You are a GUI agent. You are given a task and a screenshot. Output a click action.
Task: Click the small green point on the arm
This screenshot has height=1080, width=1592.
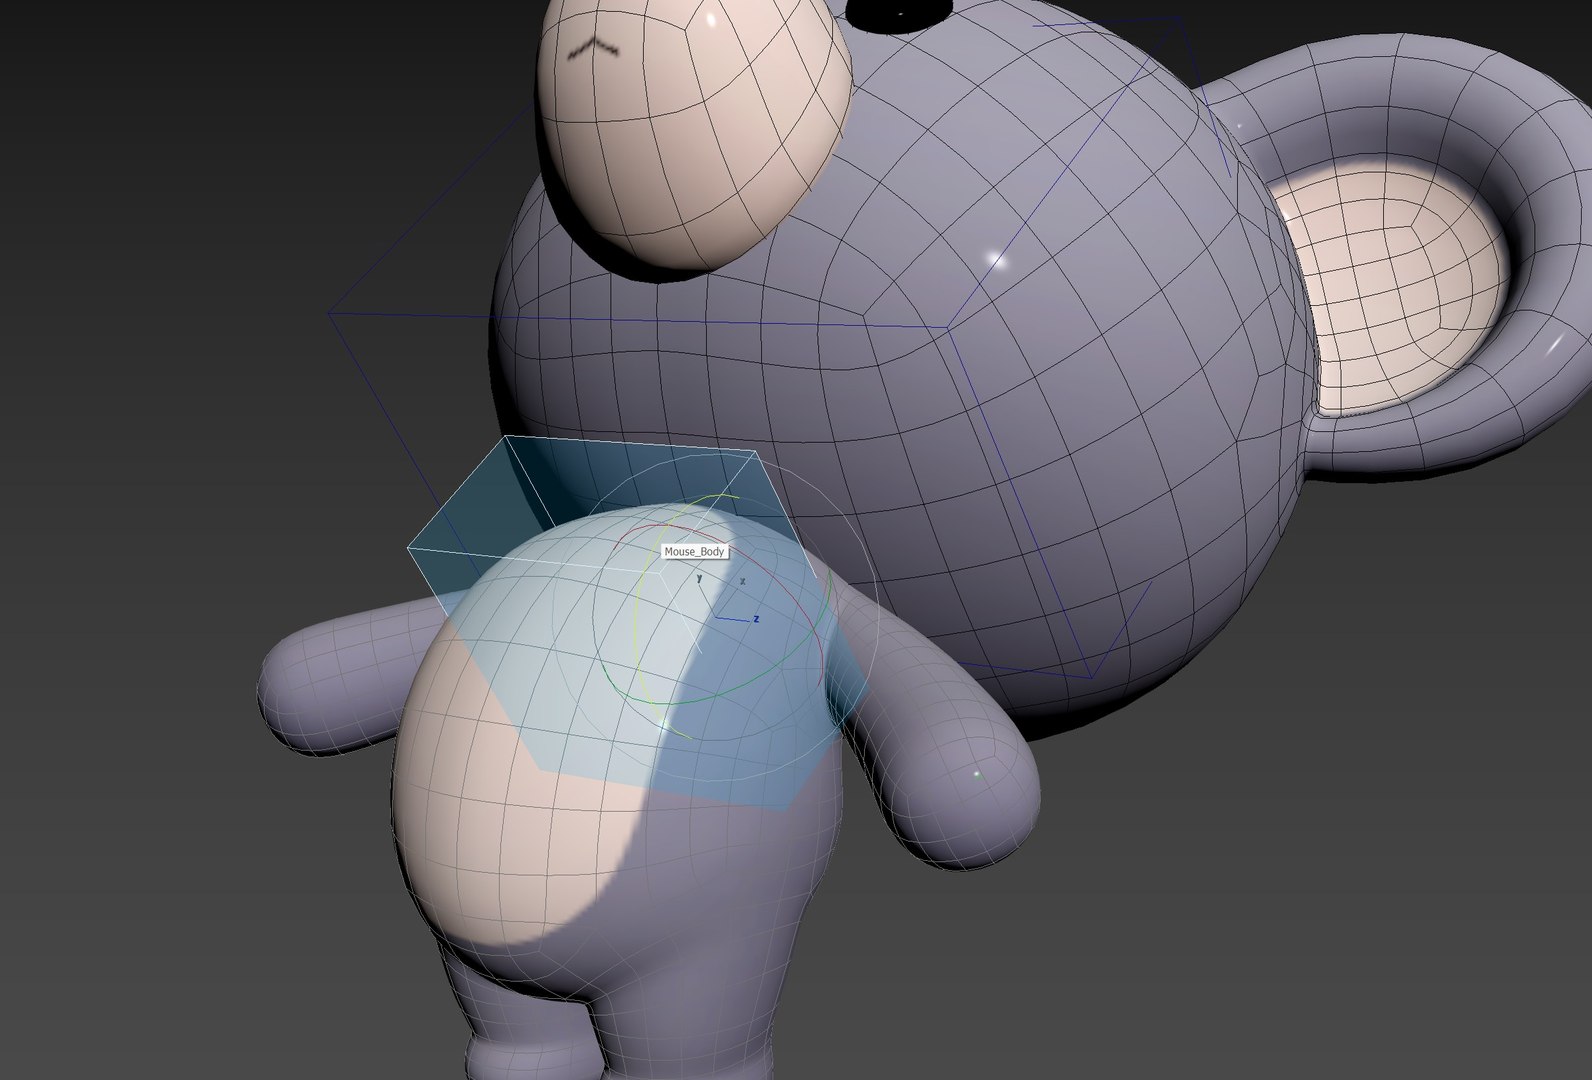[x=977, y=774]
